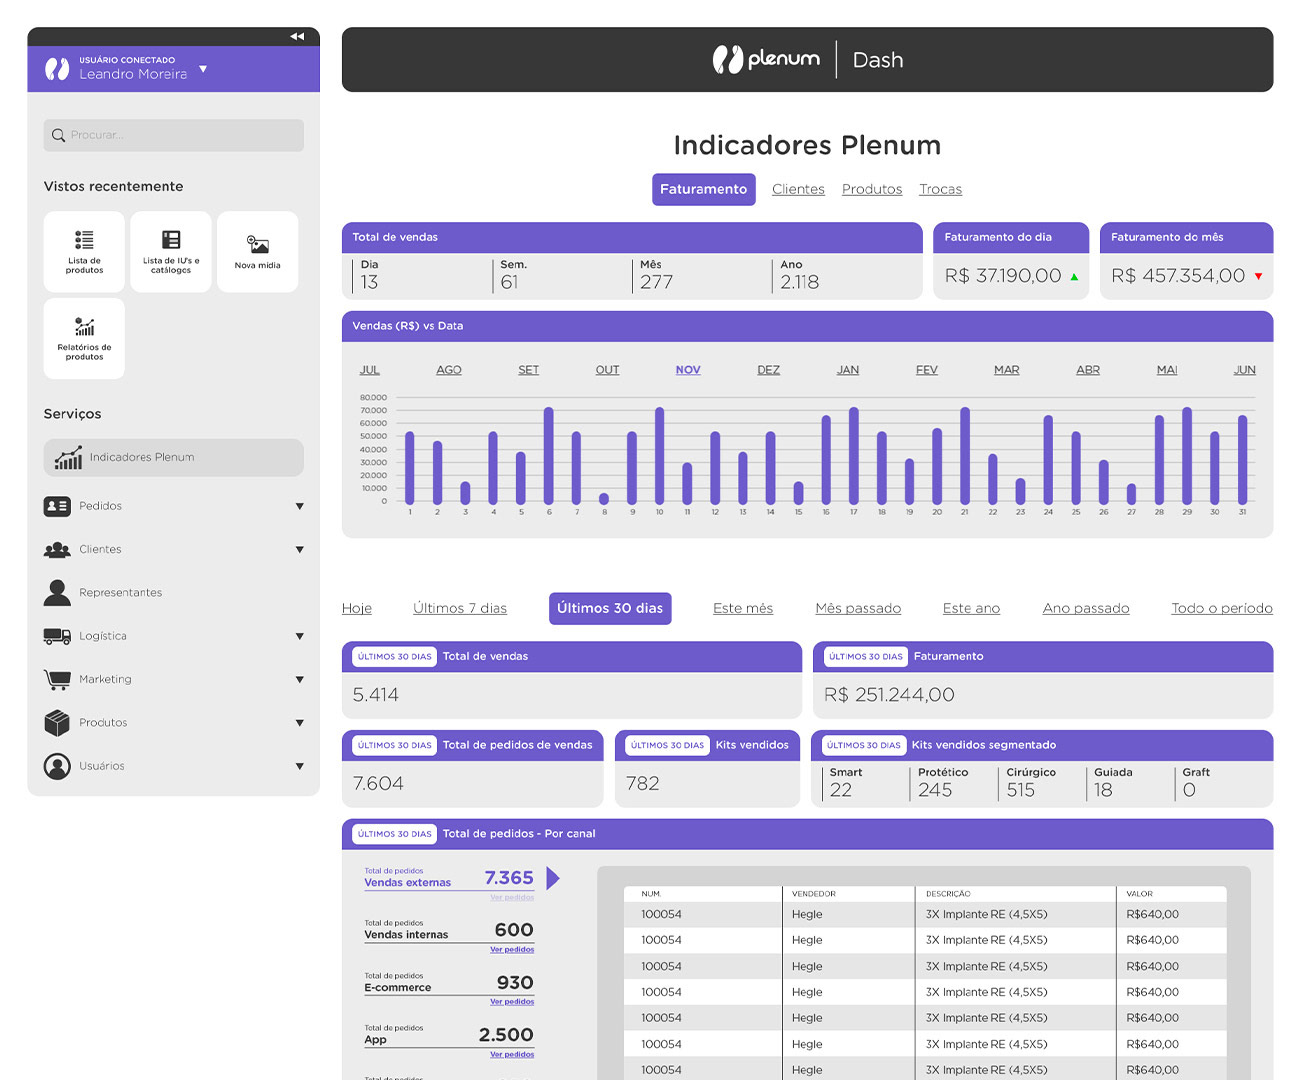This screenshot has height=1080, width=1300.
Task: Click the Clientes group icon
Action: click(x=57, y=549)
